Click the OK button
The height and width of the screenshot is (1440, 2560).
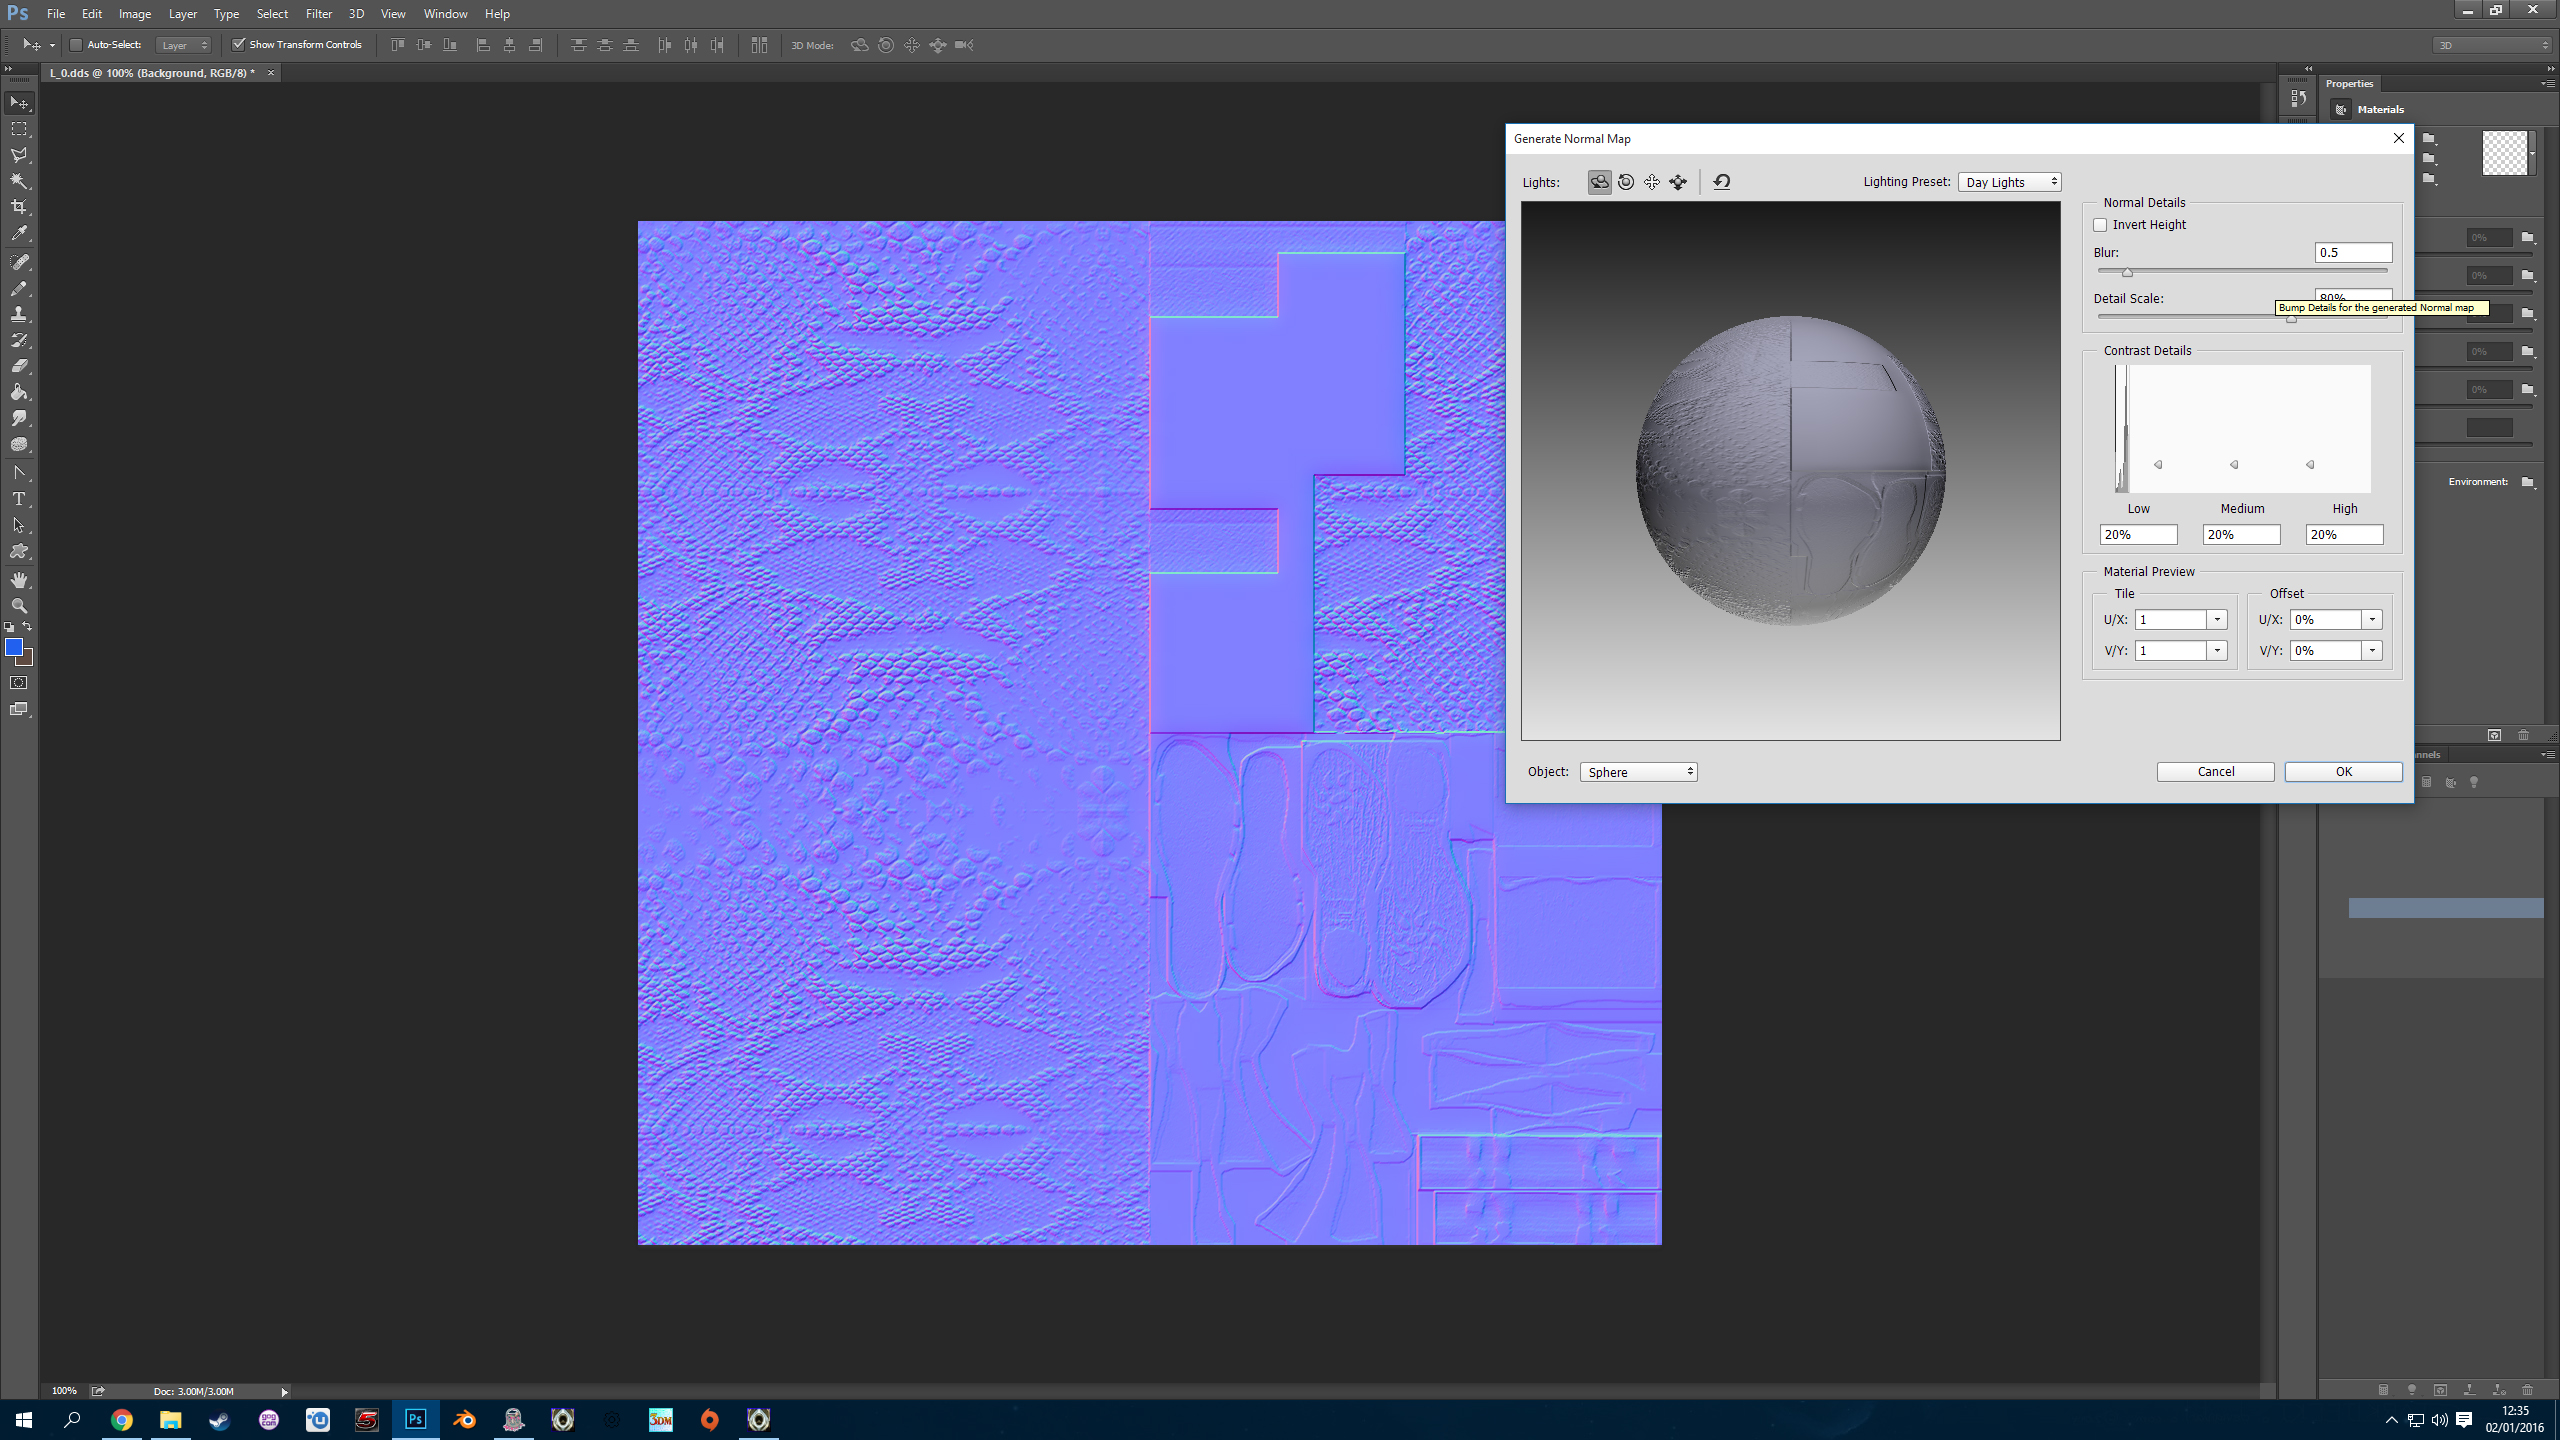click(2343, 772)
